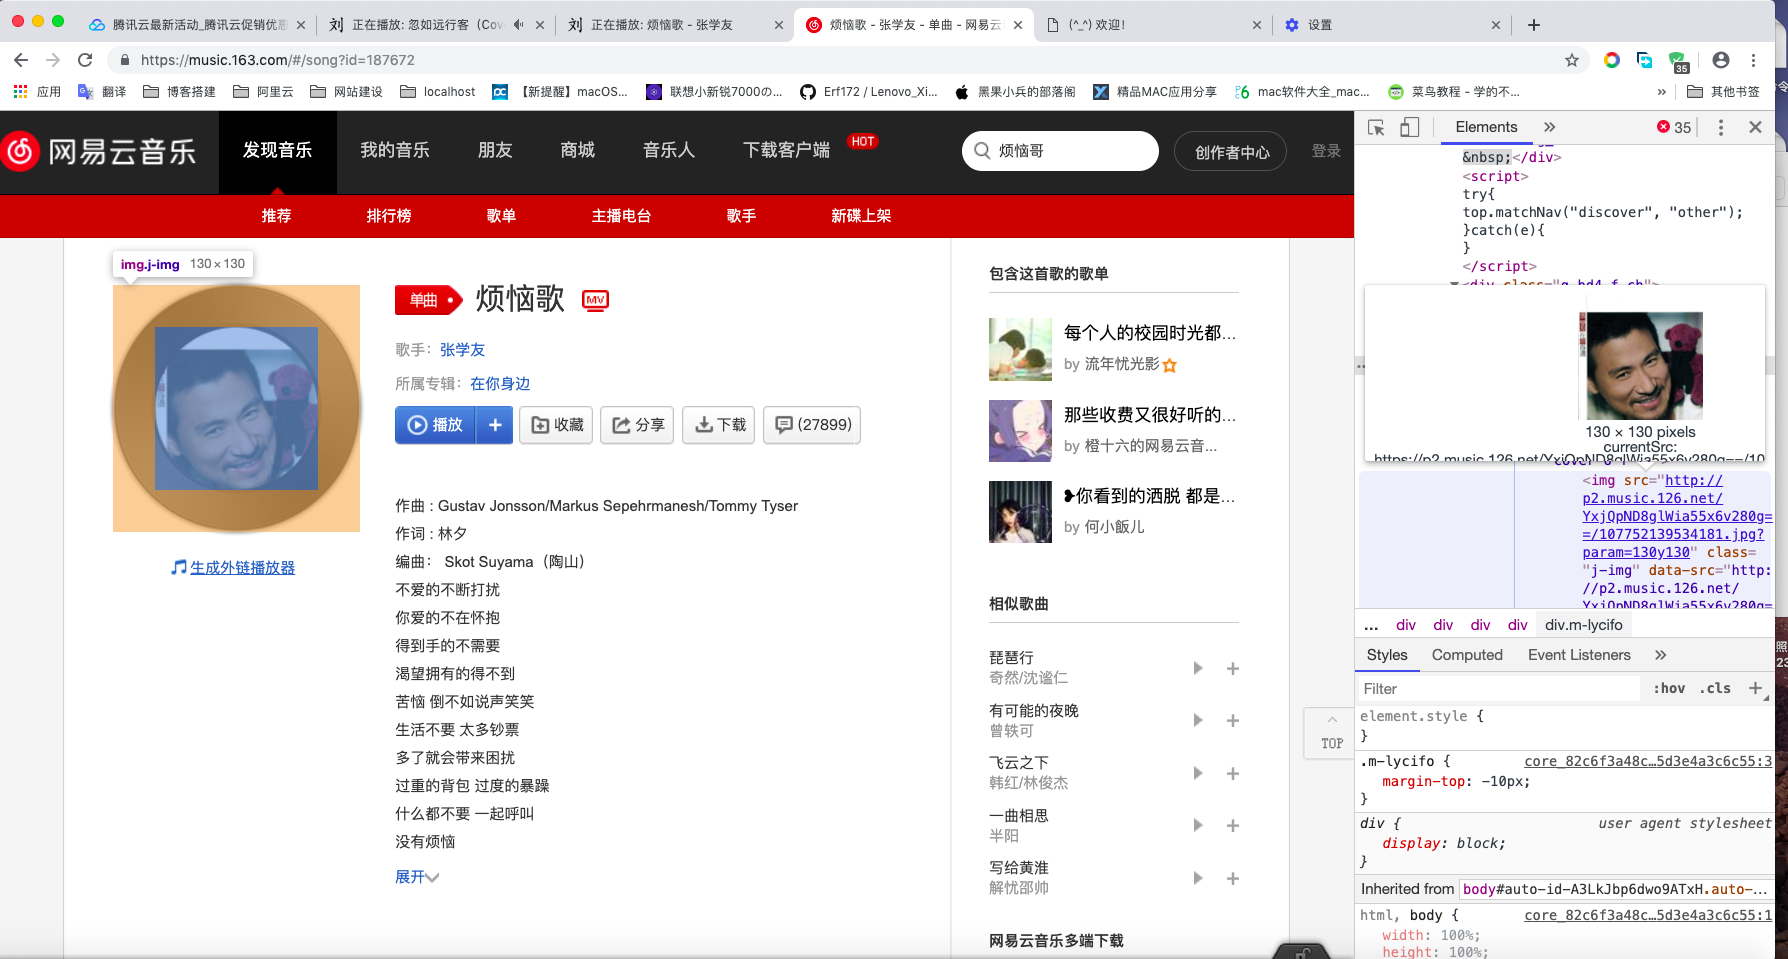Image resolution: width=1788 pixels, height=959 pixels.
Task: Show more DevTools tabs via double chevron
Action: click(1550, 127)
